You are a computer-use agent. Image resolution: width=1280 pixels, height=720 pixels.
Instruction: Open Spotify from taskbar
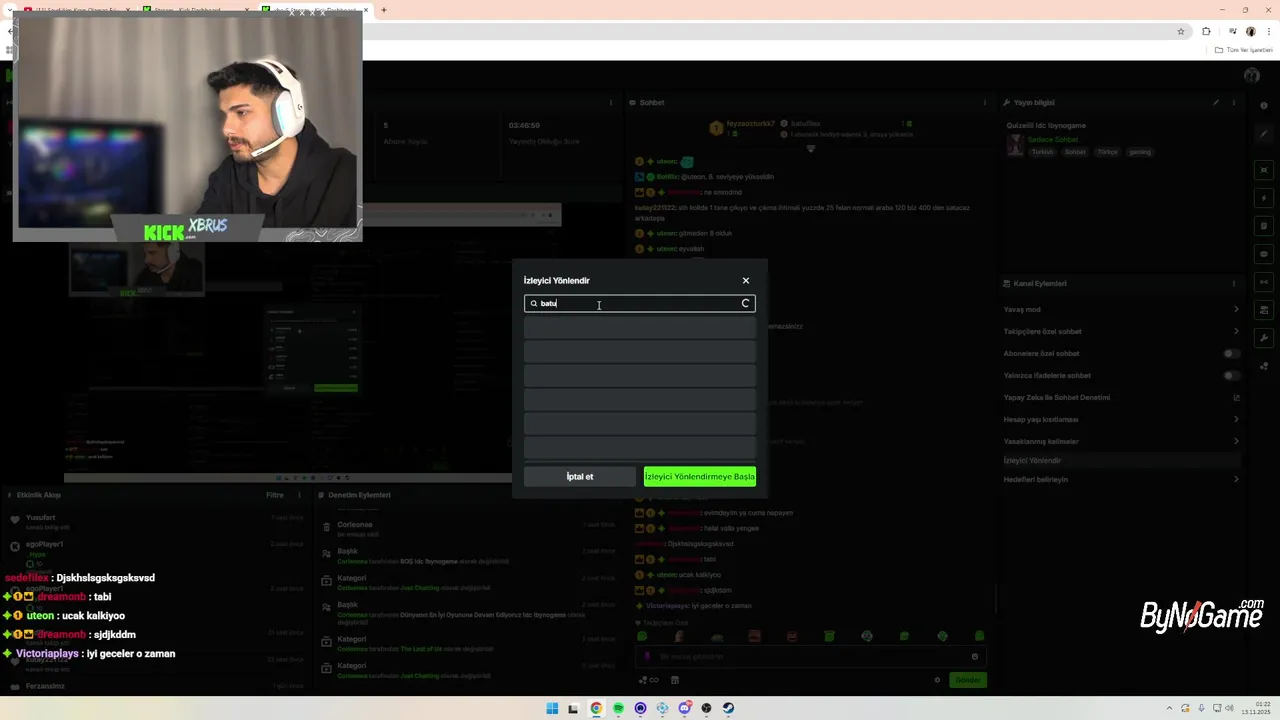point(618,709)
